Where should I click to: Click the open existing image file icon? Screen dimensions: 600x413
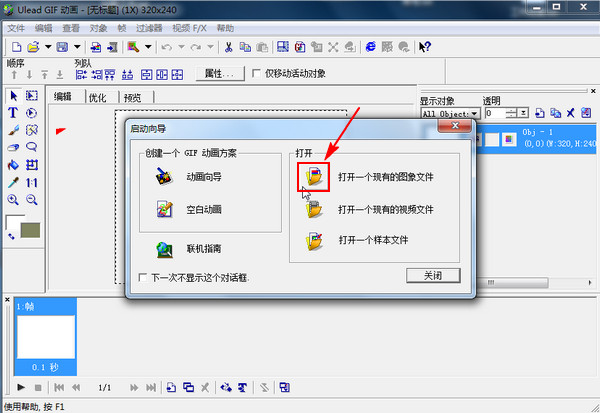(314, 176)
